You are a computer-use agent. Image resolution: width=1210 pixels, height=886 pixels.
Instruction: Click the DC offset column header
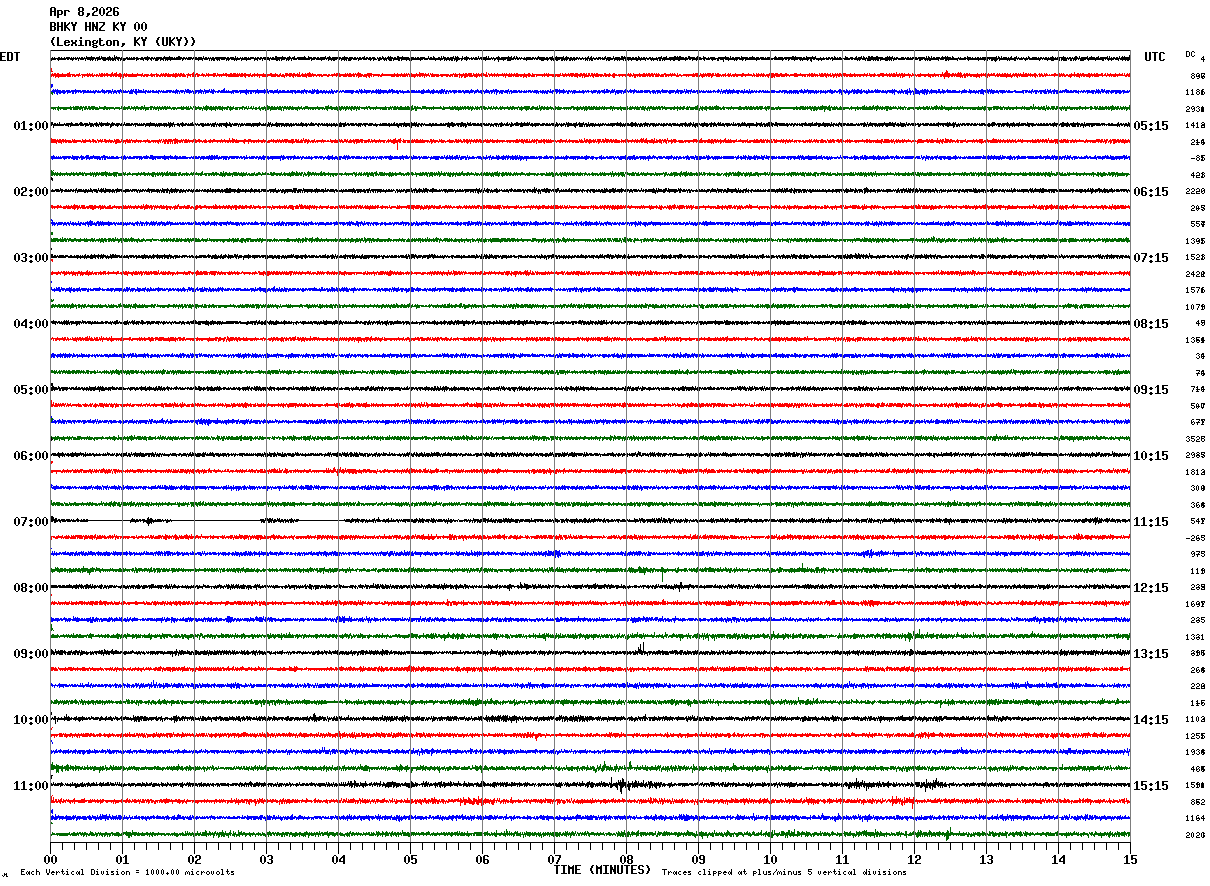tap(1190, 54)
